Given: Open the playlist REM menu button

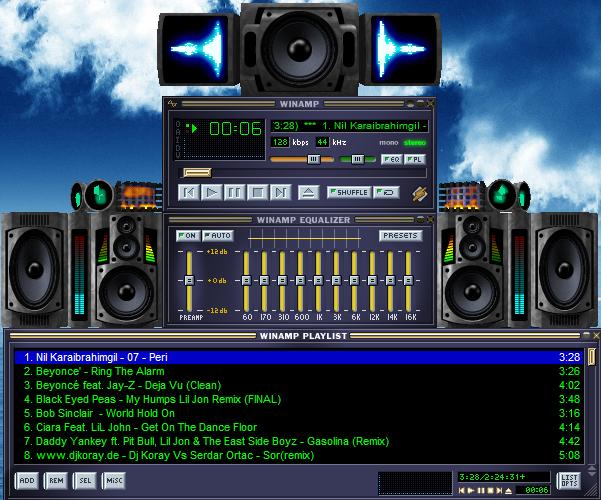Looking at the screenshot, I should coord(56,480).
